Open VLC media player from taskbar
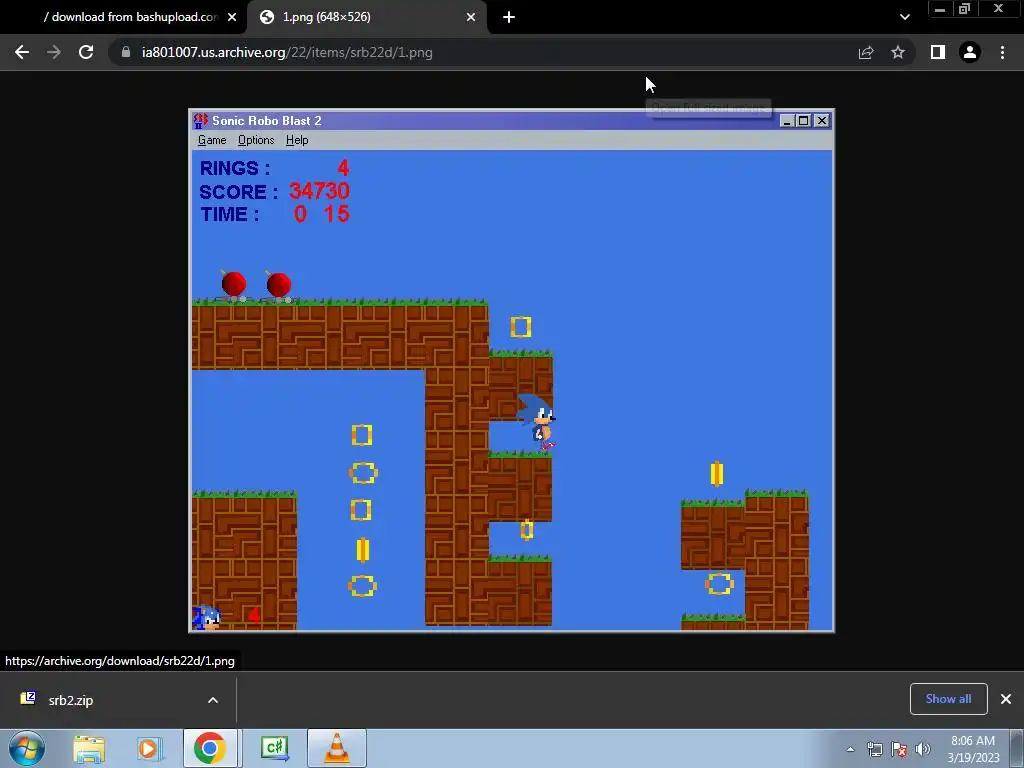1024x768 pixels. [337, 748]
